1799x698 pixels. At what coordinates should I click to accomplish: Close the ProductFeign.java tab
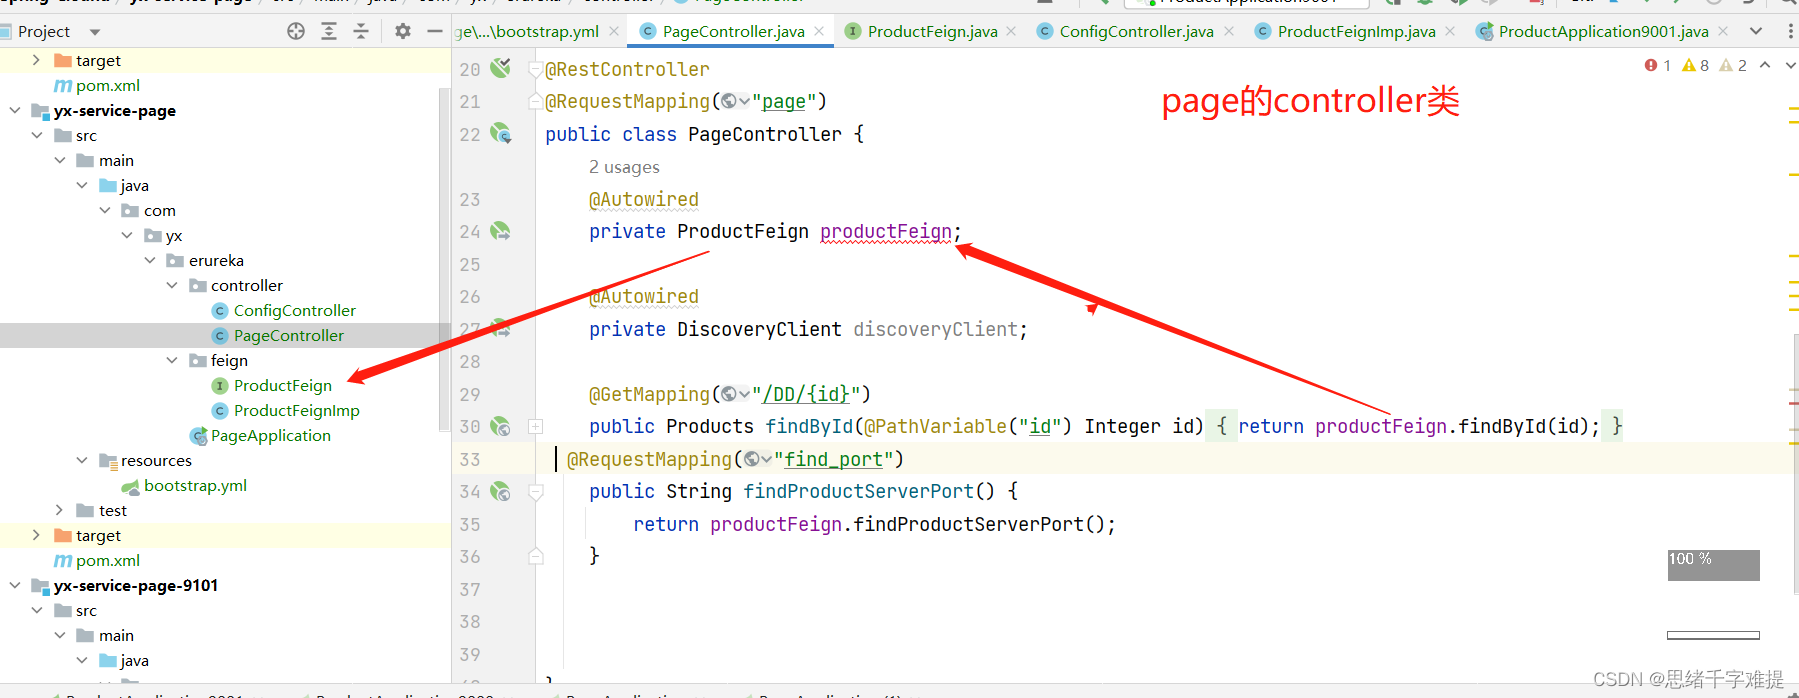tap(1011, 31)
